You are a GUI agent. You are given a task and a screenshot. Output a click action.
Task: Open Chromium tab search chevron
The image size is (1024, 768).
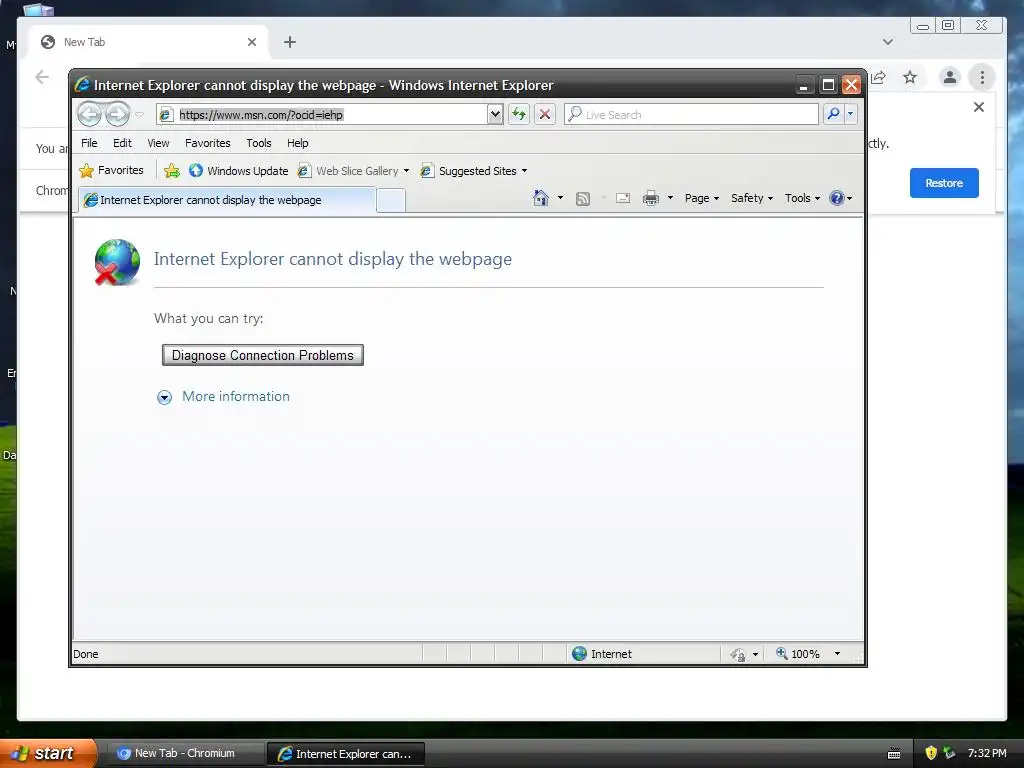coord(888,42)
